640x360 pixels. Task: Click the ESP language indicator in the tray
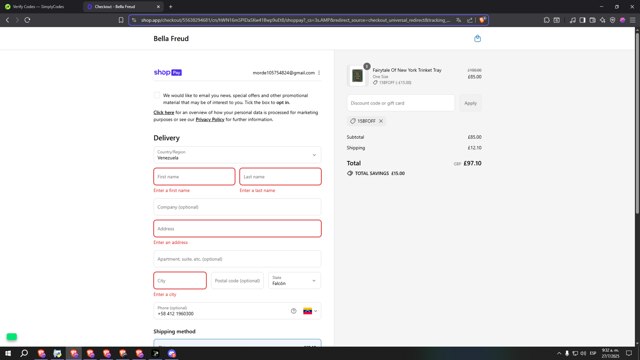tap(593, 353)
